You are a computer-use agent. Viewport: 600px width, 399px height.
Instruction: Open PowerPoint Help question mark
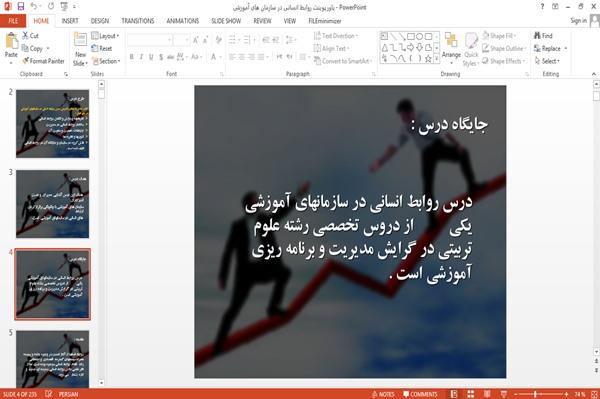(x=542, y=7)
